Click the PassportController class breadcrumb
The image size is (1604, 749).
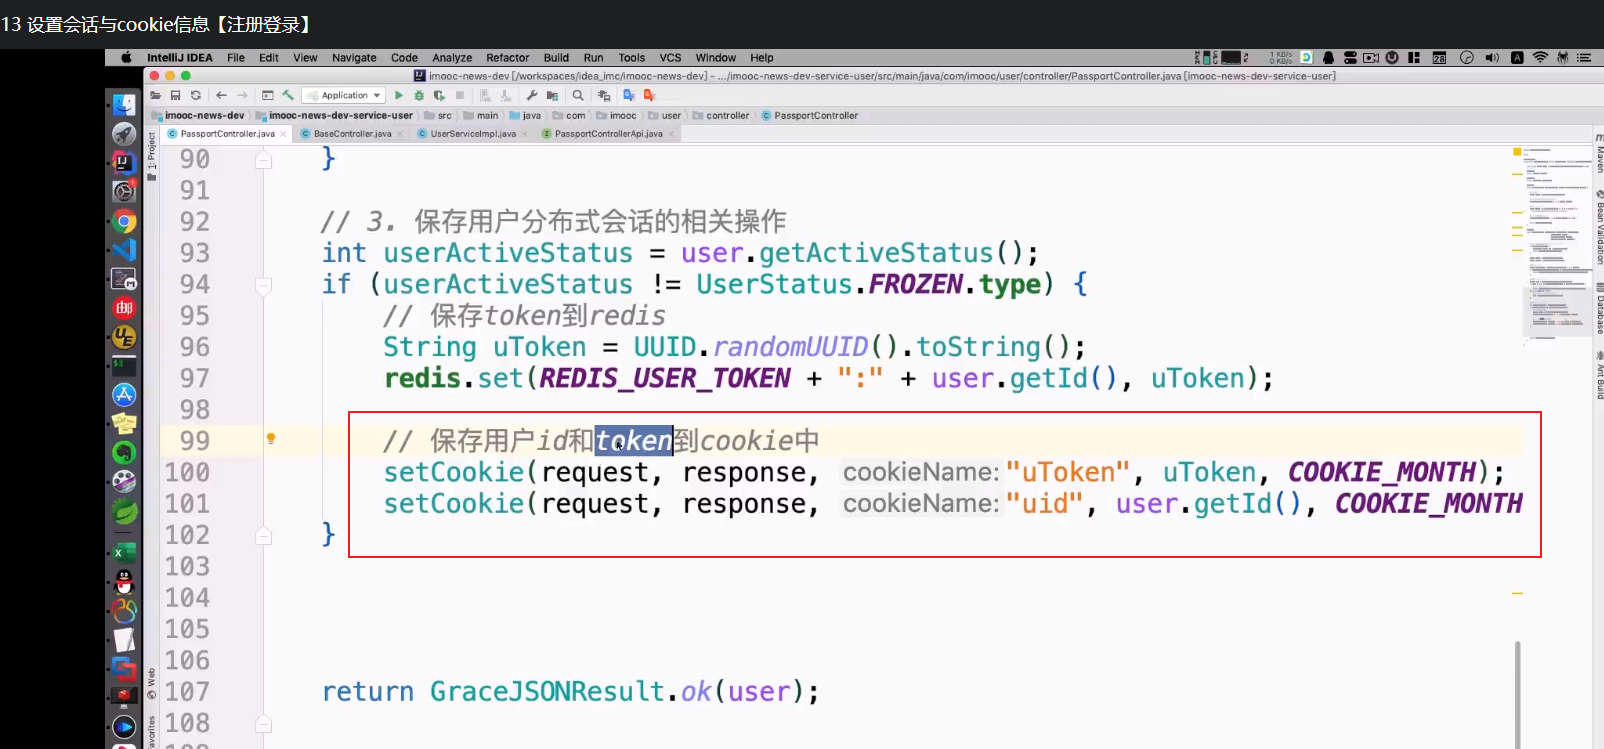tap(810, 115)
